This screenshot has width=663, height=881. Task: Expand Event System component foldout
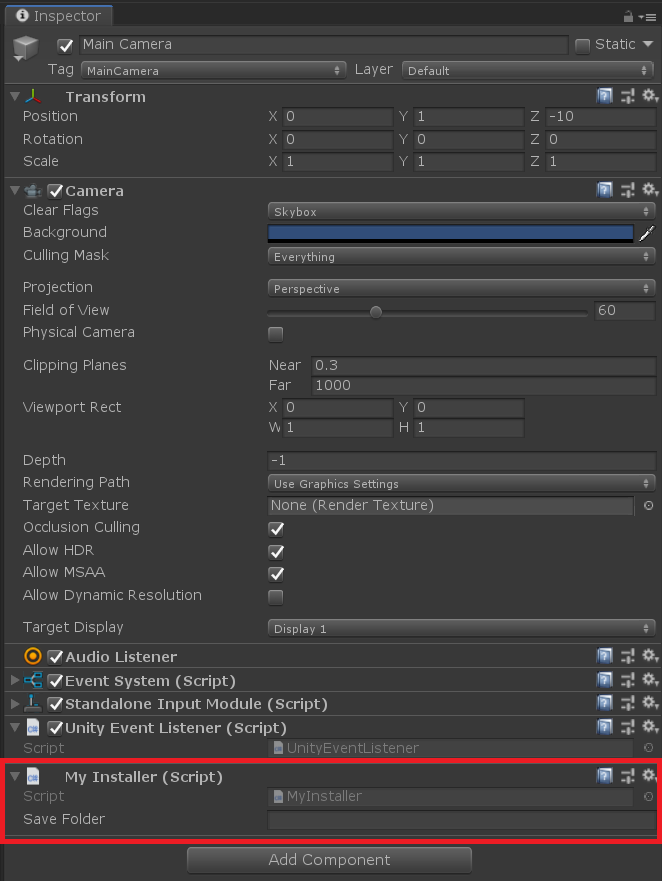pyautogui.click(x=15, y=680)
